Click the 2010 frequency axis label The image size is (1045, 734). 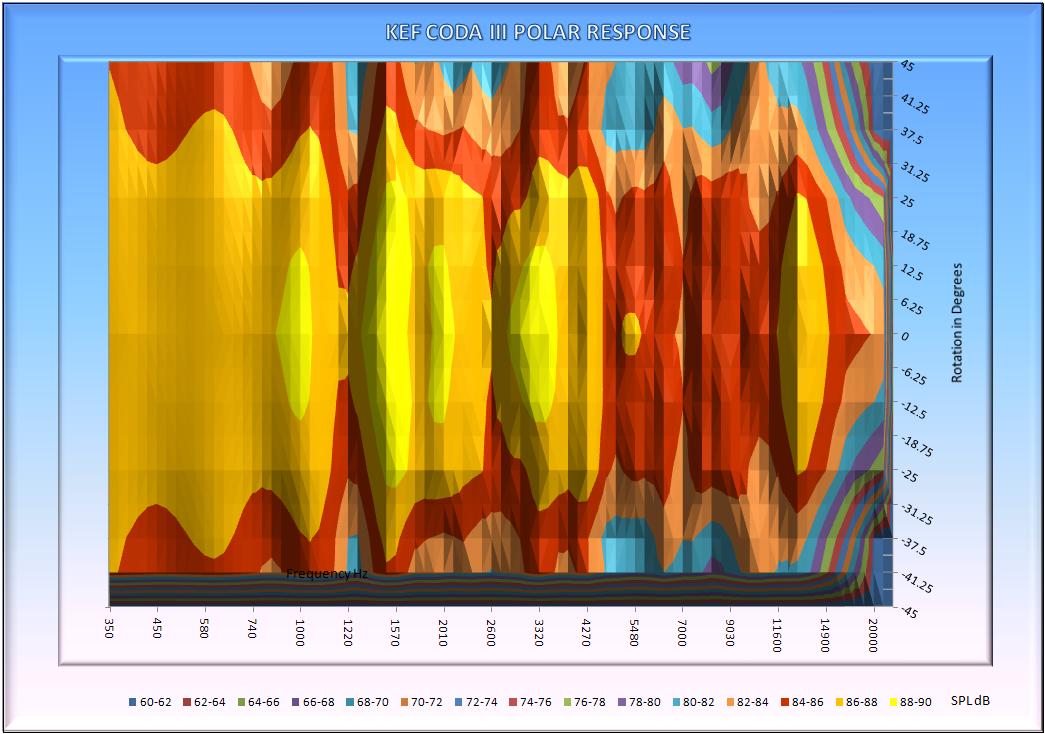point(443,631)
